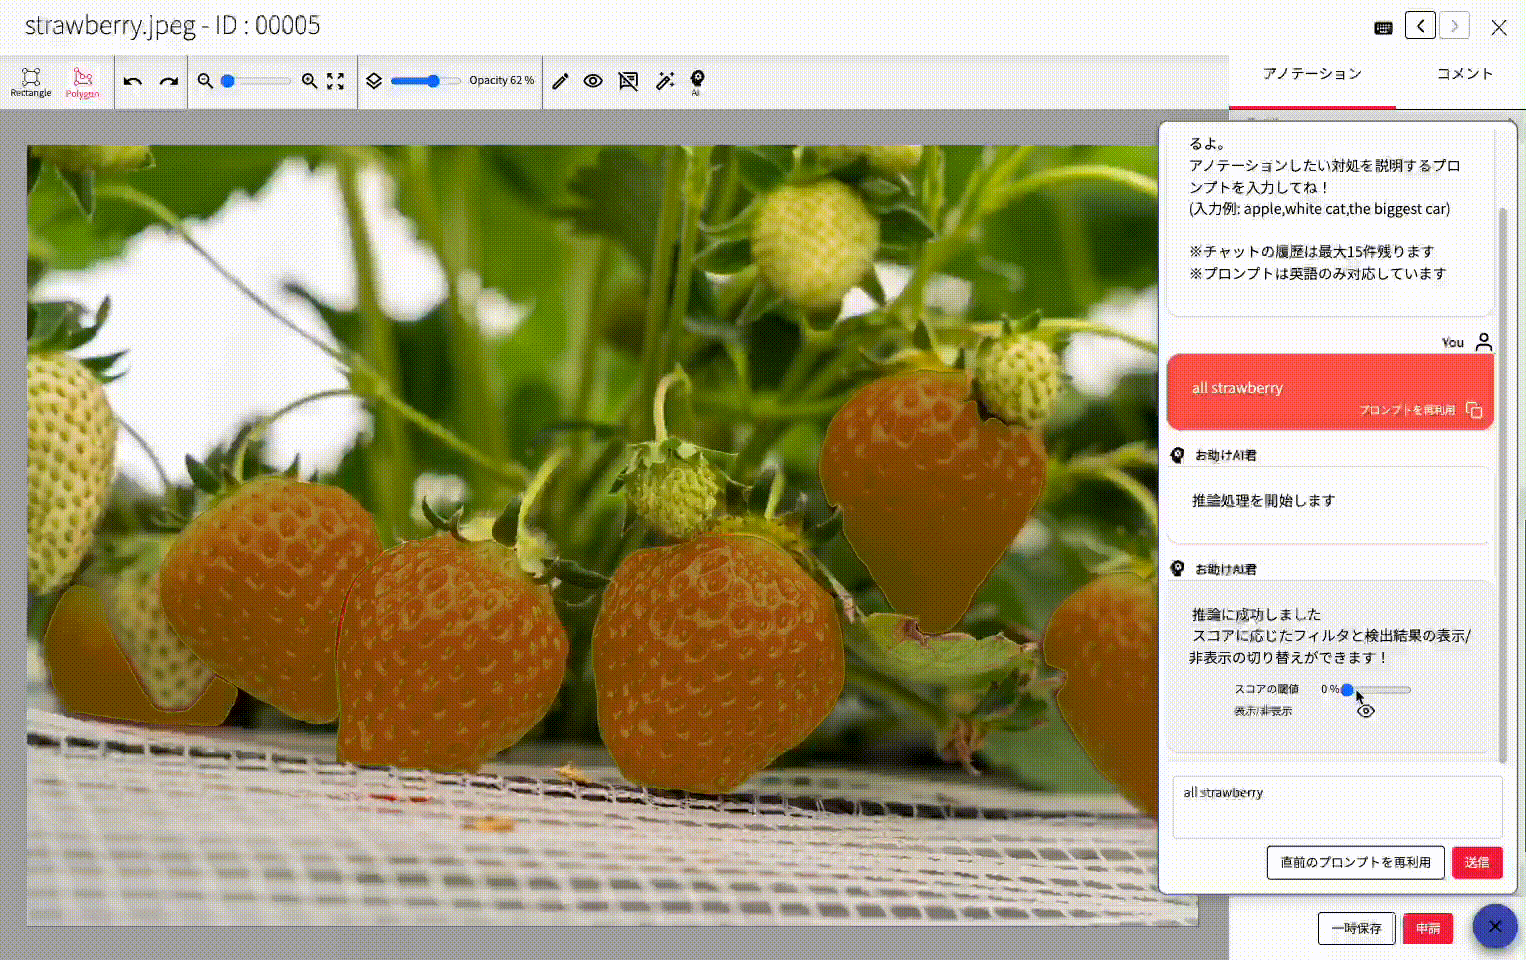The width and height of the screenshot is (1526, 960).
Task: Toggle annotation visibility eye in toolbar
Action: coord(593,81)
